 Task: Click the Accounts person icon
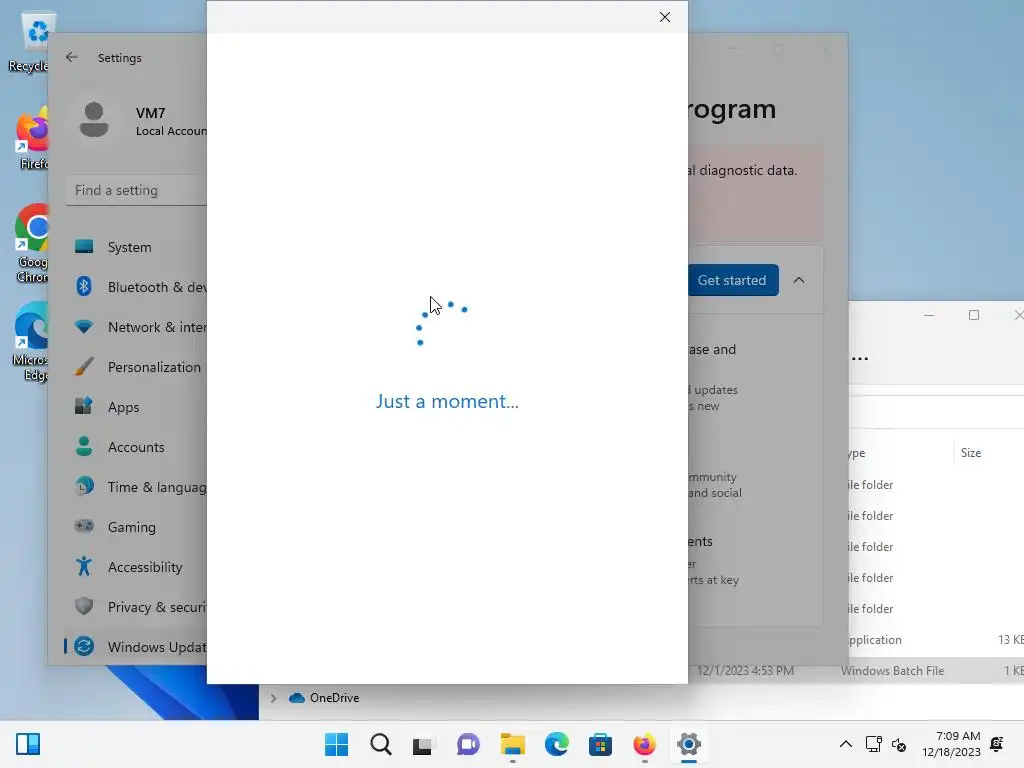(x=84, y=446)
